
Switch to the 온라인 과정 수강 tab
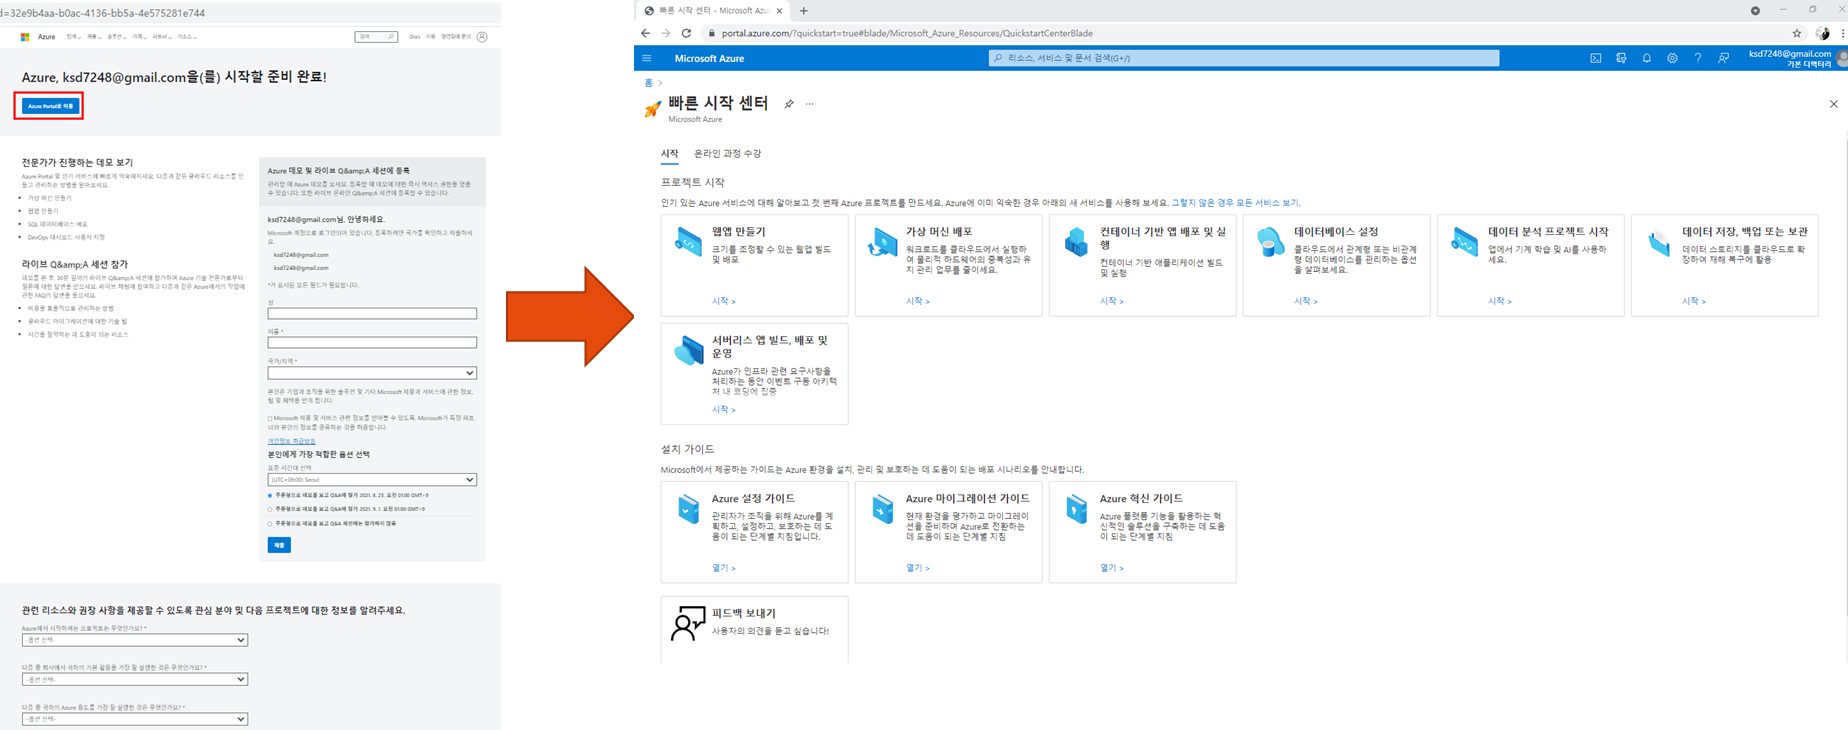pyautogui.click(x=728, y=154)
